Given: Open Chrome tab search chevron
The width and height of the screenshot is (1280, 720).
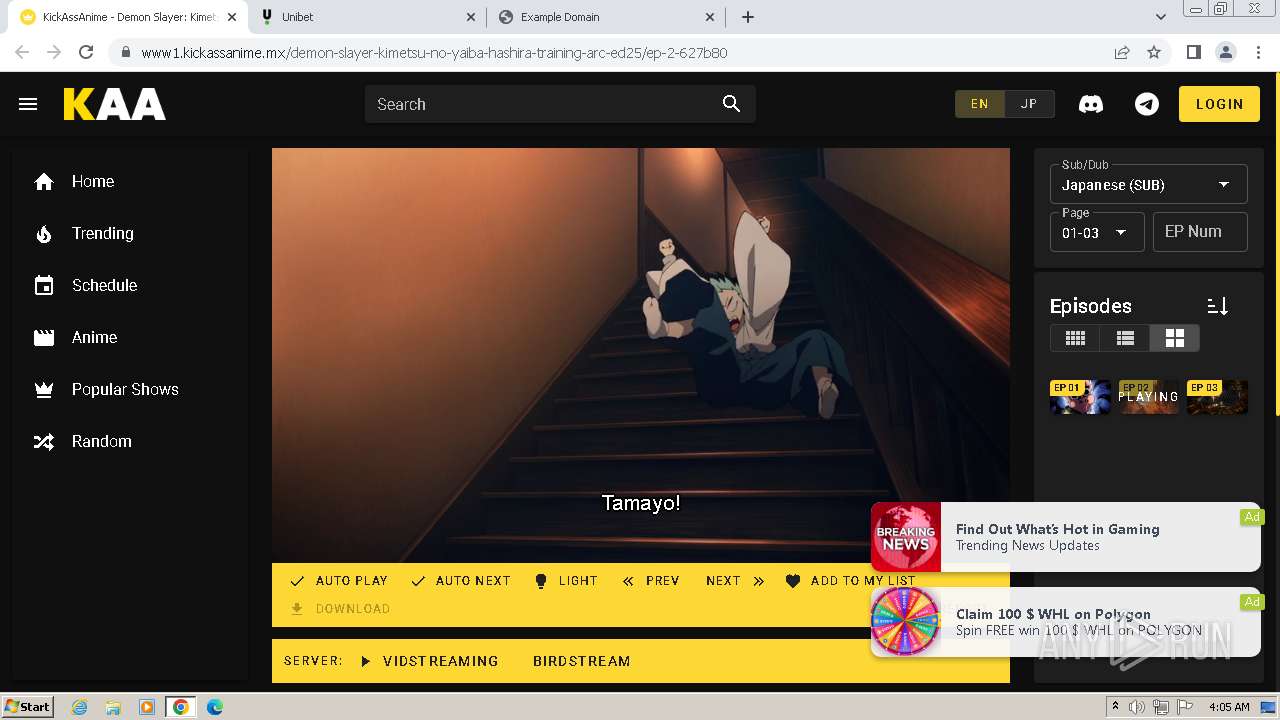Looking at the screenshot, I should pos(1160,17).
